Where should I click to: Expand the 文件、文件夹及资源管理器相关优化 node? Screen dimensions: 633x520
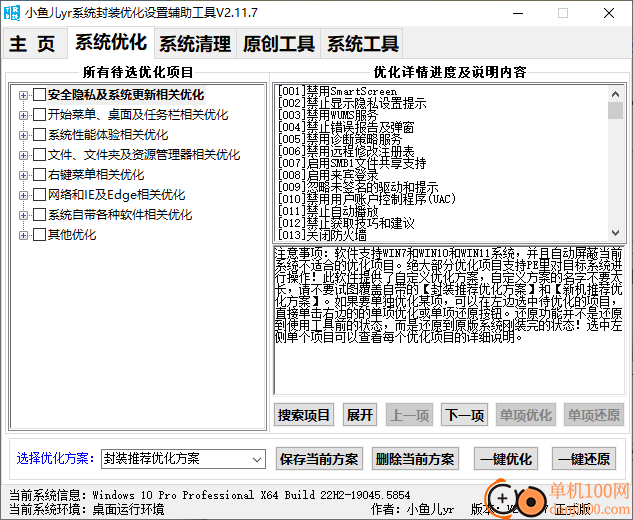(x=23, y=155)
